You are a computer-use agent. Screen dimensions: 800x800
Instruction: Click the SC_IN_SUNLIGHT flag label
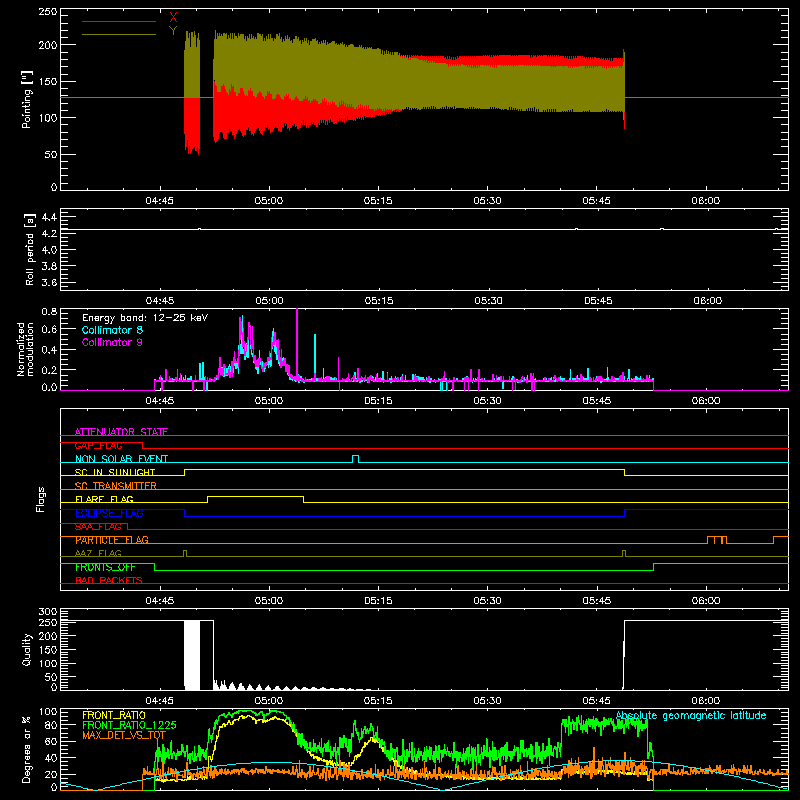tap(115, 472)
